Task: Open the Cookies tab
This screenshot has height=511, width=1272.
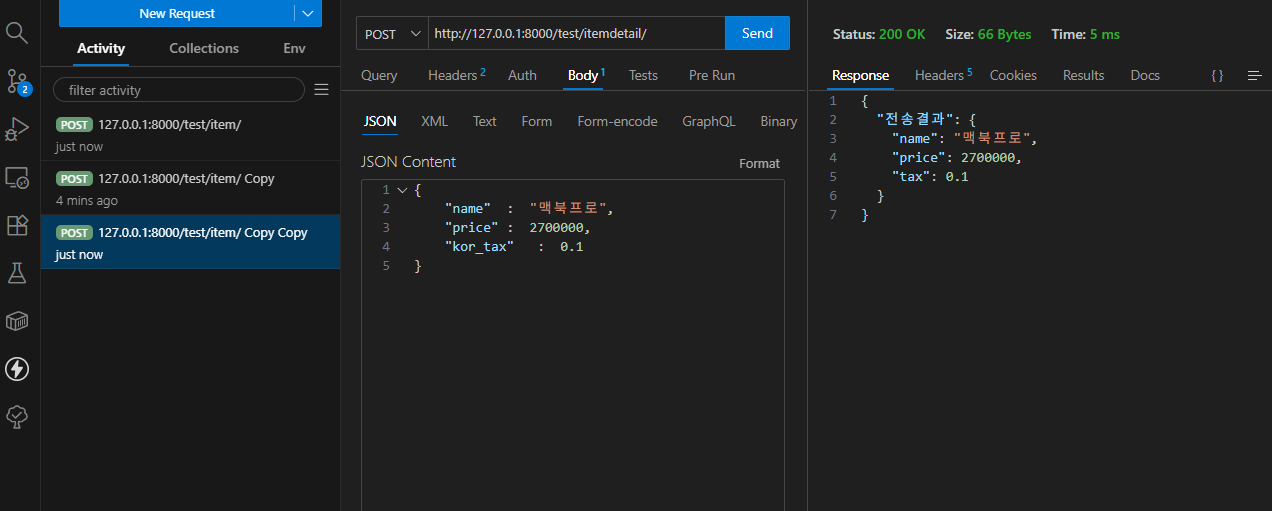Action: pyautogui.click(x=1013, y=75)
